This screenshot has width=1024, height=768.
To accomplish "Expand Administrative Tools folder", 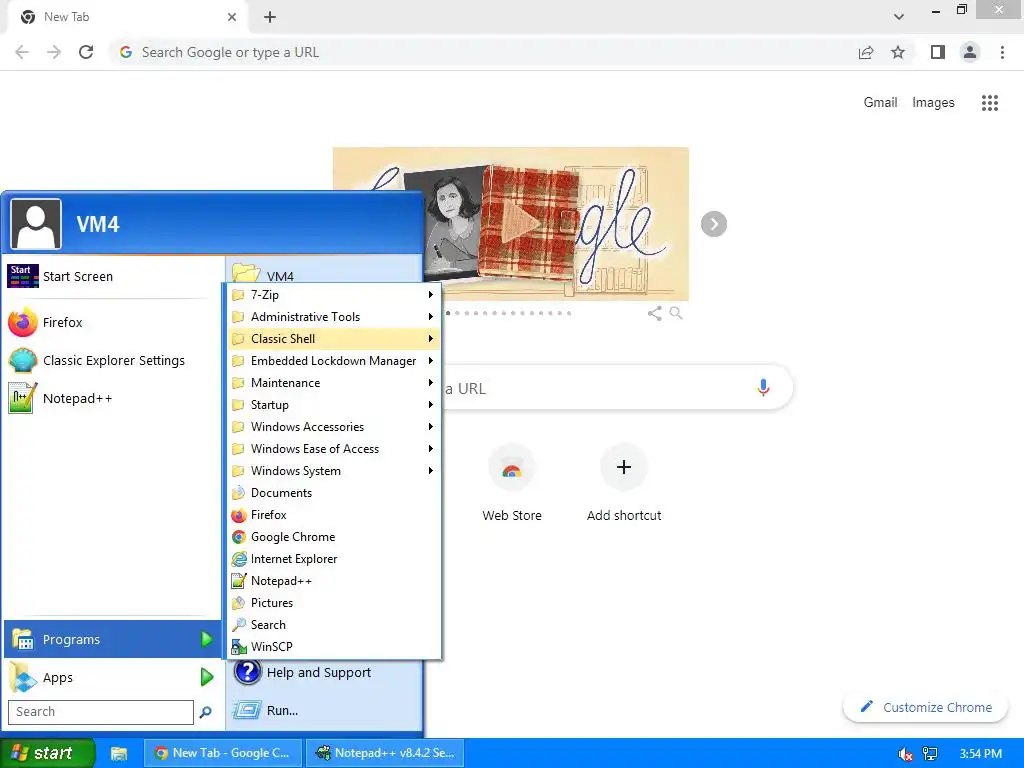I will (x=334, y=317).
